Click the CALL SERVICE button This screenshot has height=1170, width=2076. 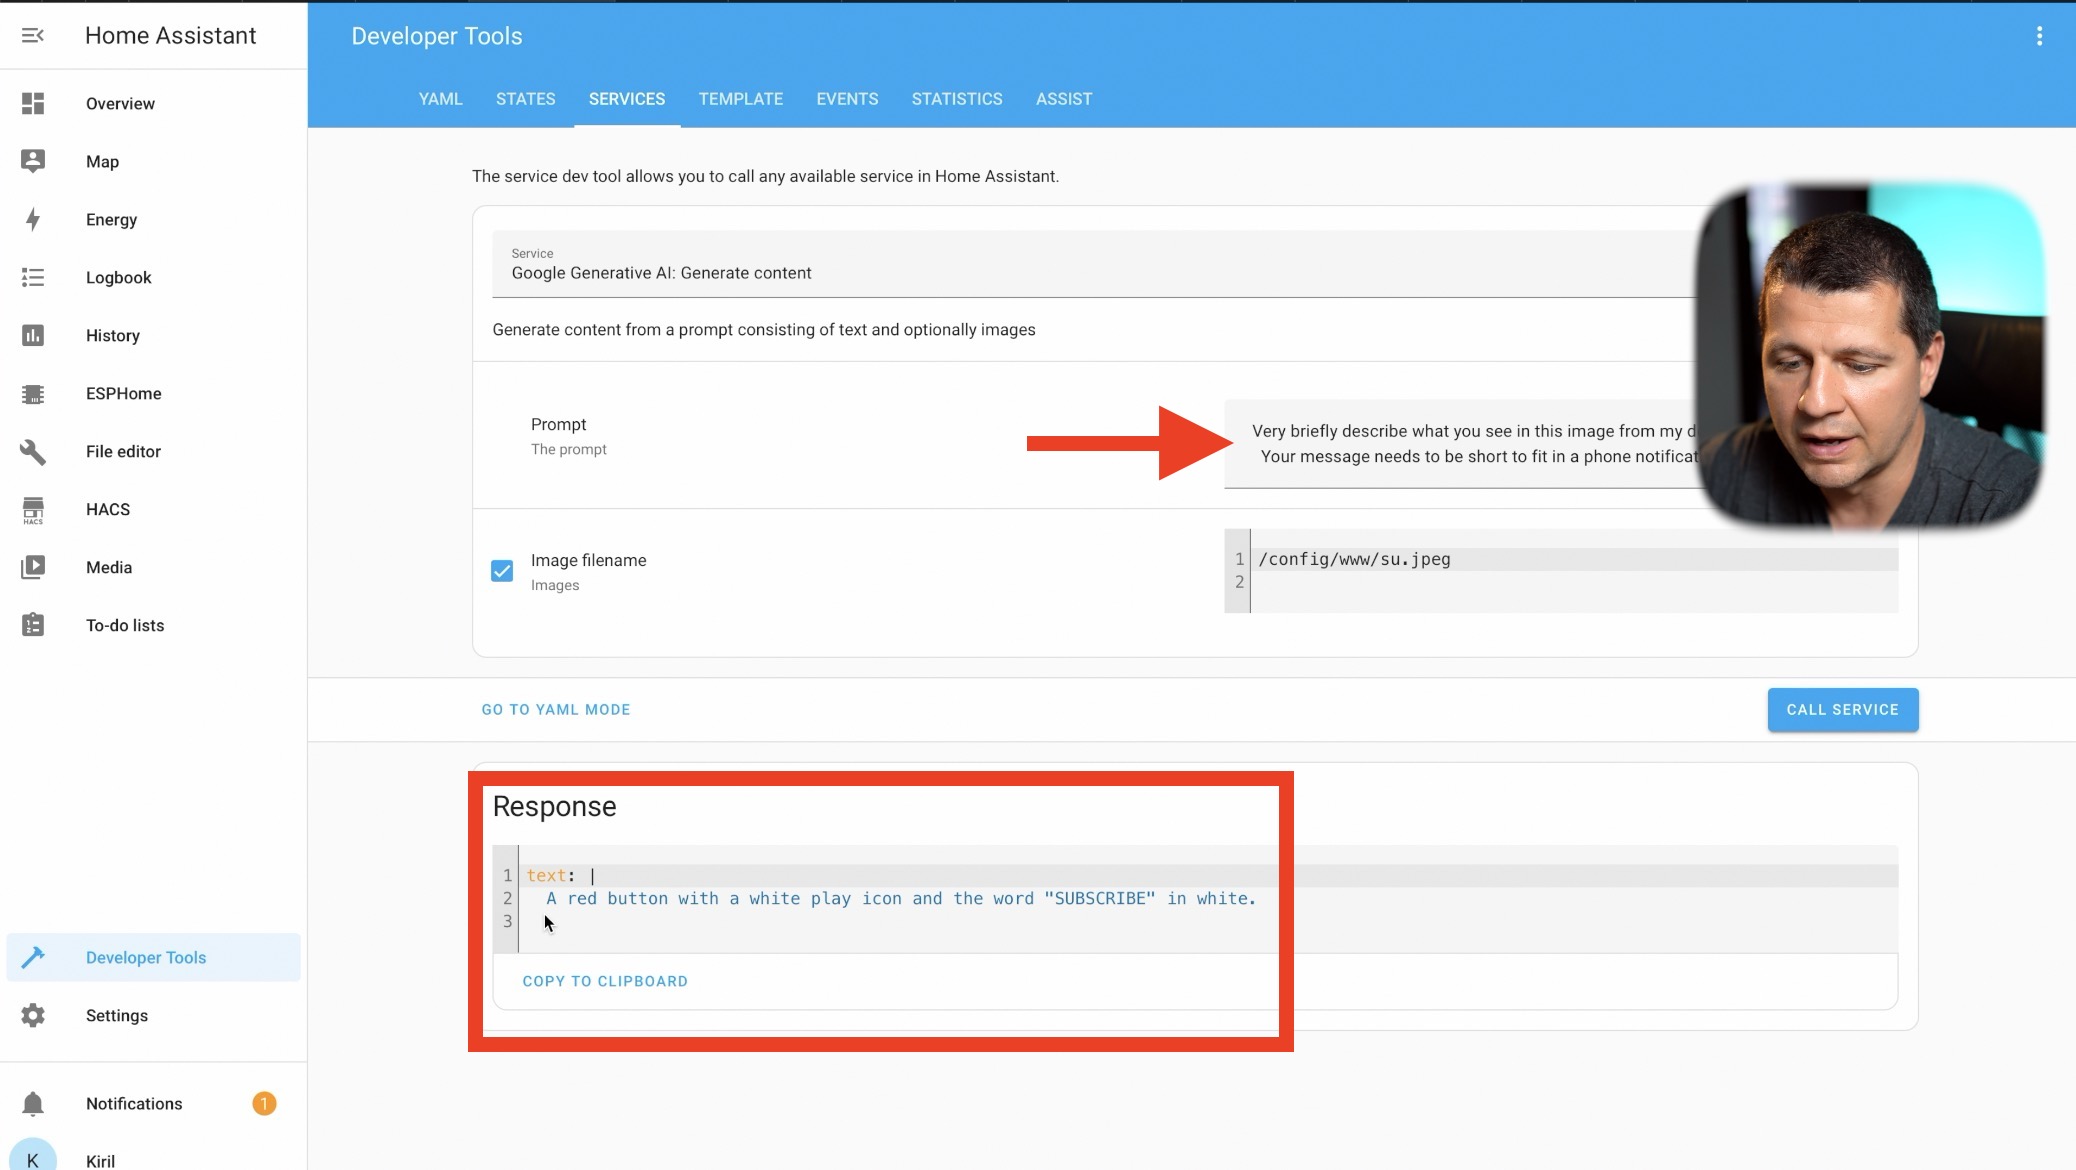1842,710
